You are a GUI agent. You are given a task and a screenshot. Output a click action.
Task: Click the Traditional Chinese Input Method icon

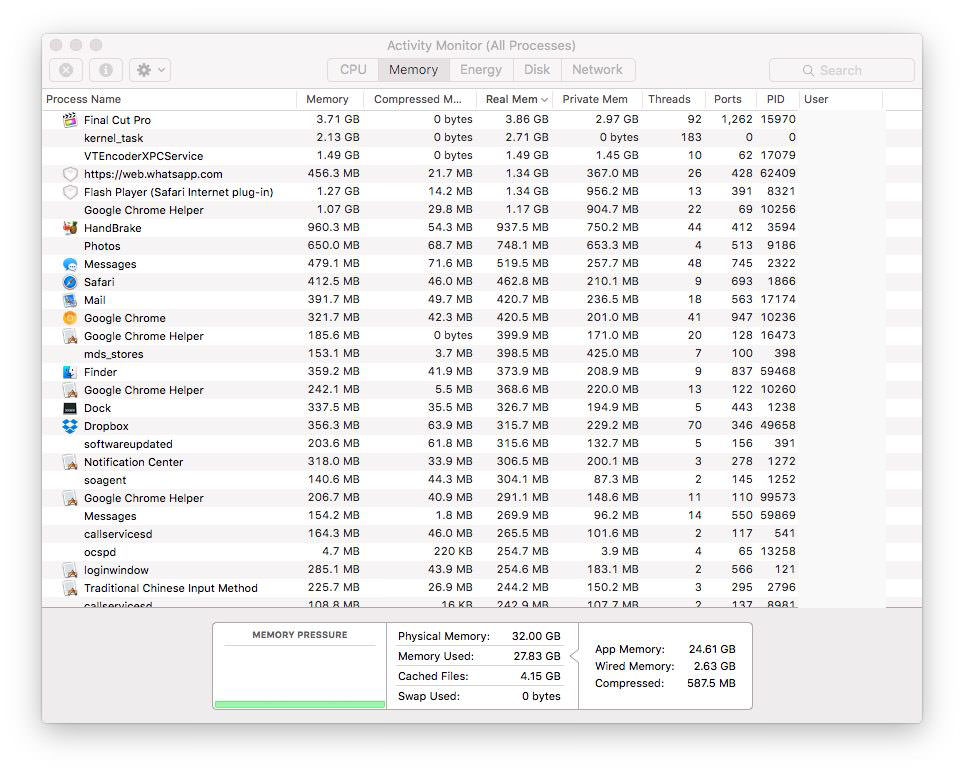pos(70,589)
